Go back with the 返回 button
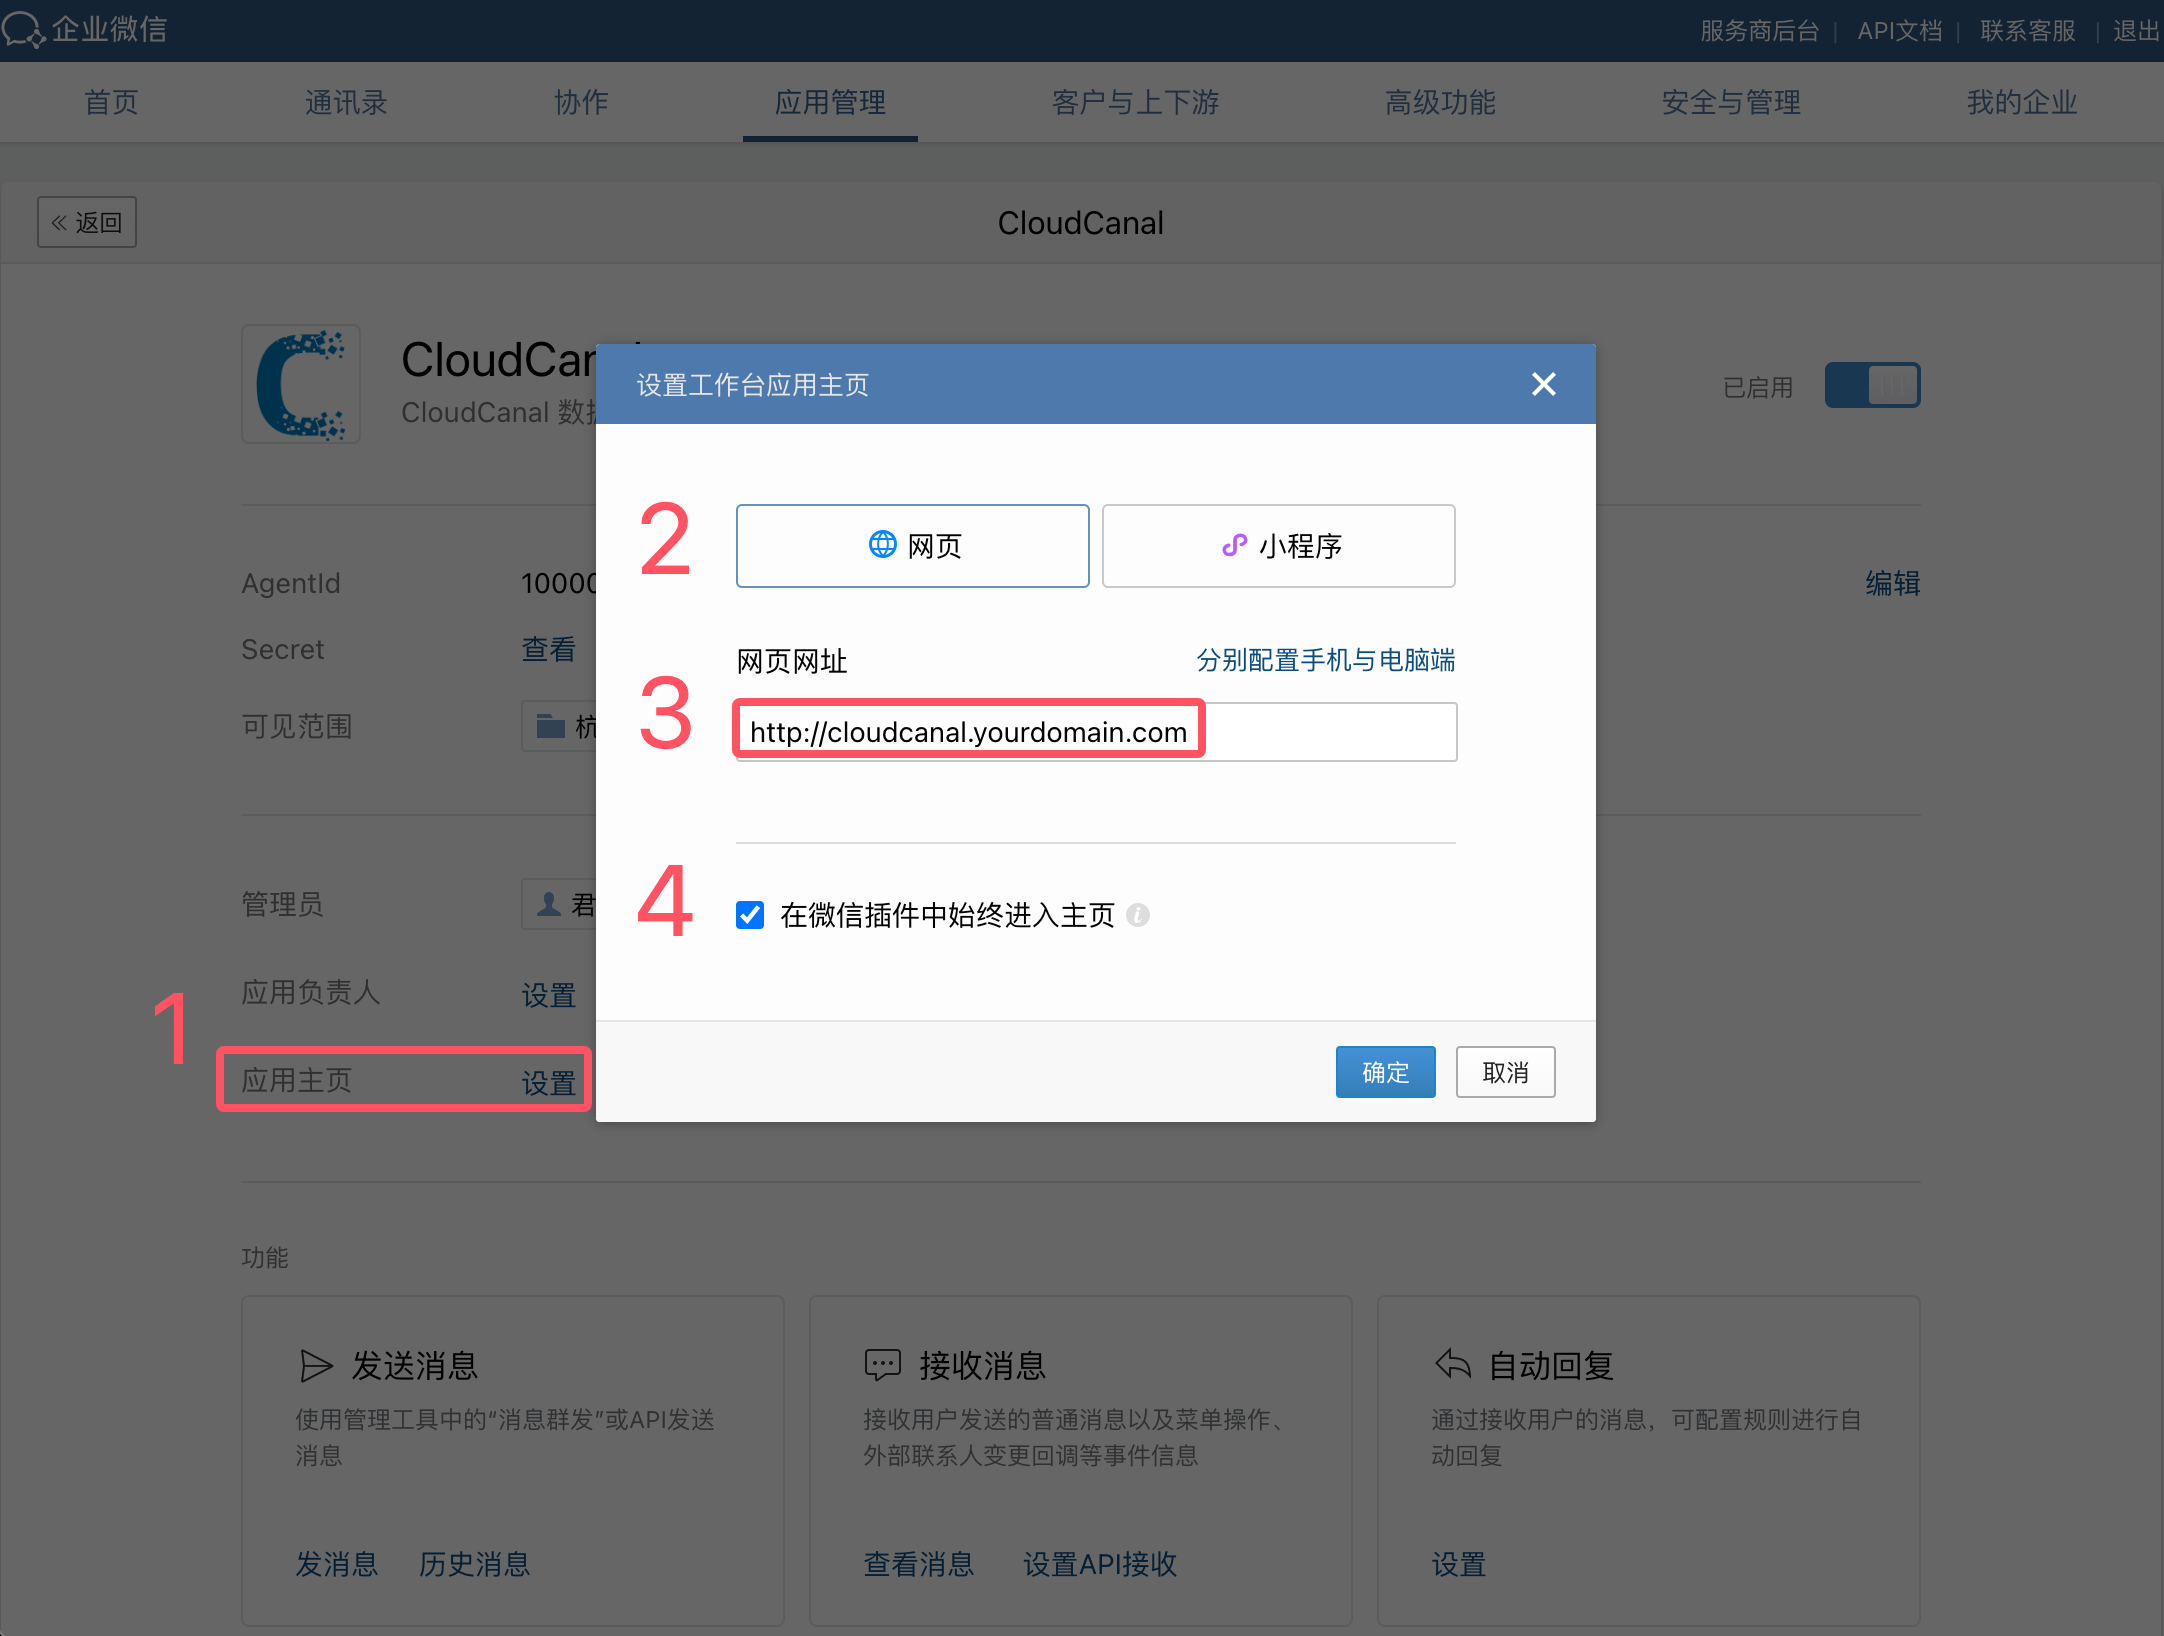 pos(87,222)
